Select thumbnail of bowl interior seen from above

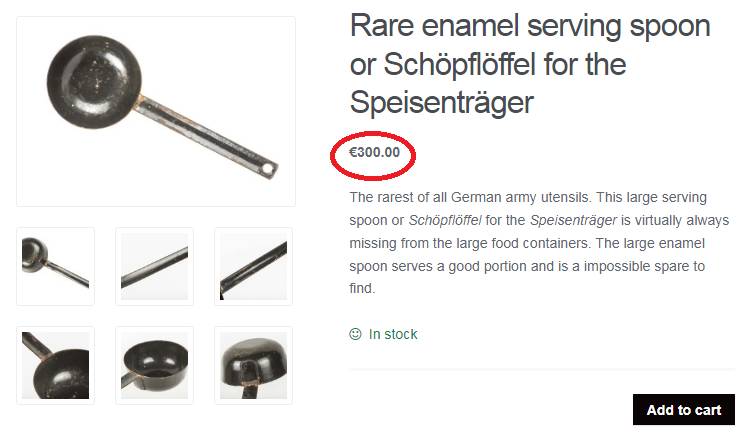(x=56, y=365)
